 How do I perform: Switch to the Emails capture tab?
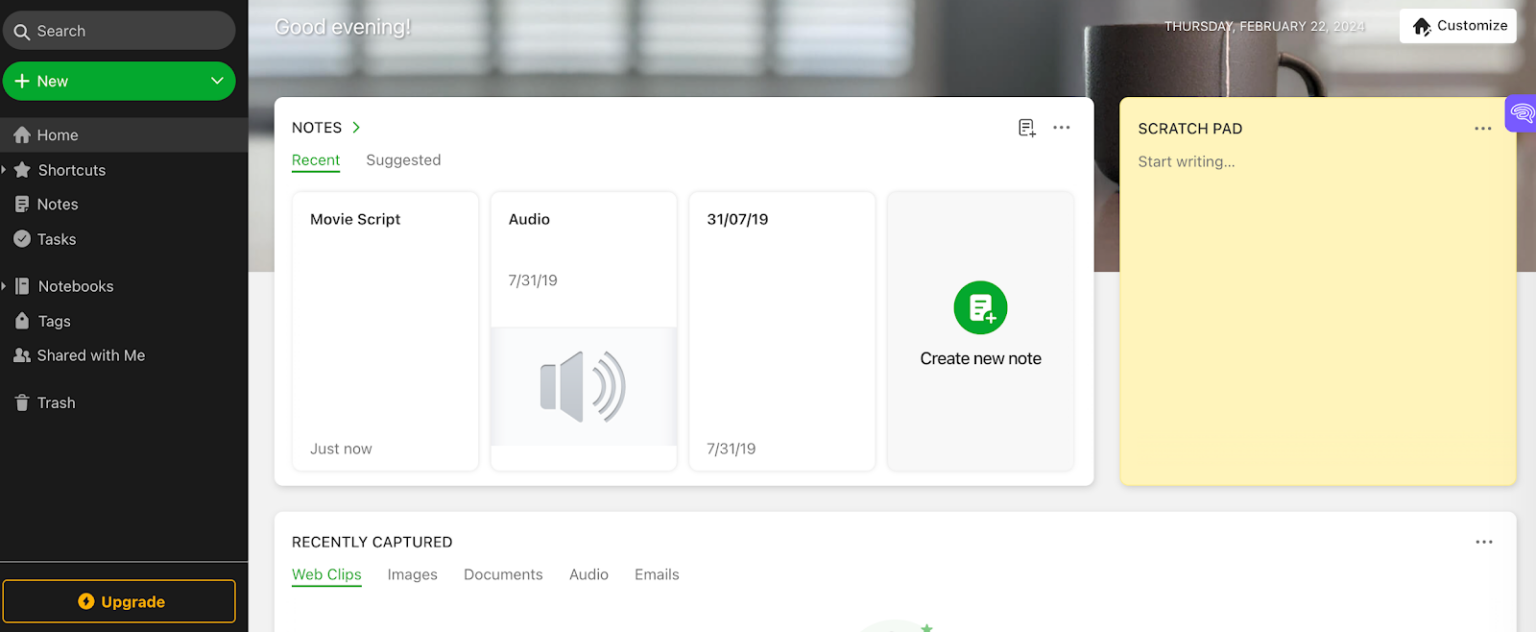[656, 574]
